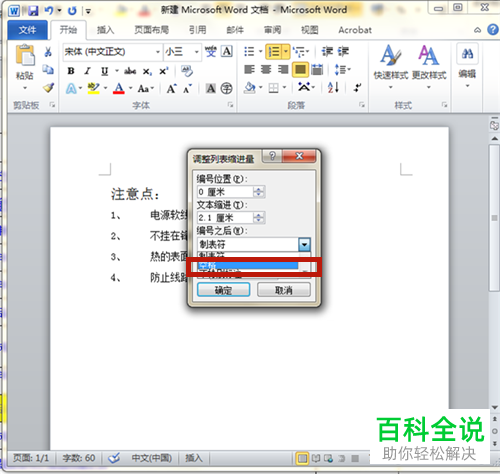500x474 pixels.
Task: Align text right
Action: [x=283, y=69]
